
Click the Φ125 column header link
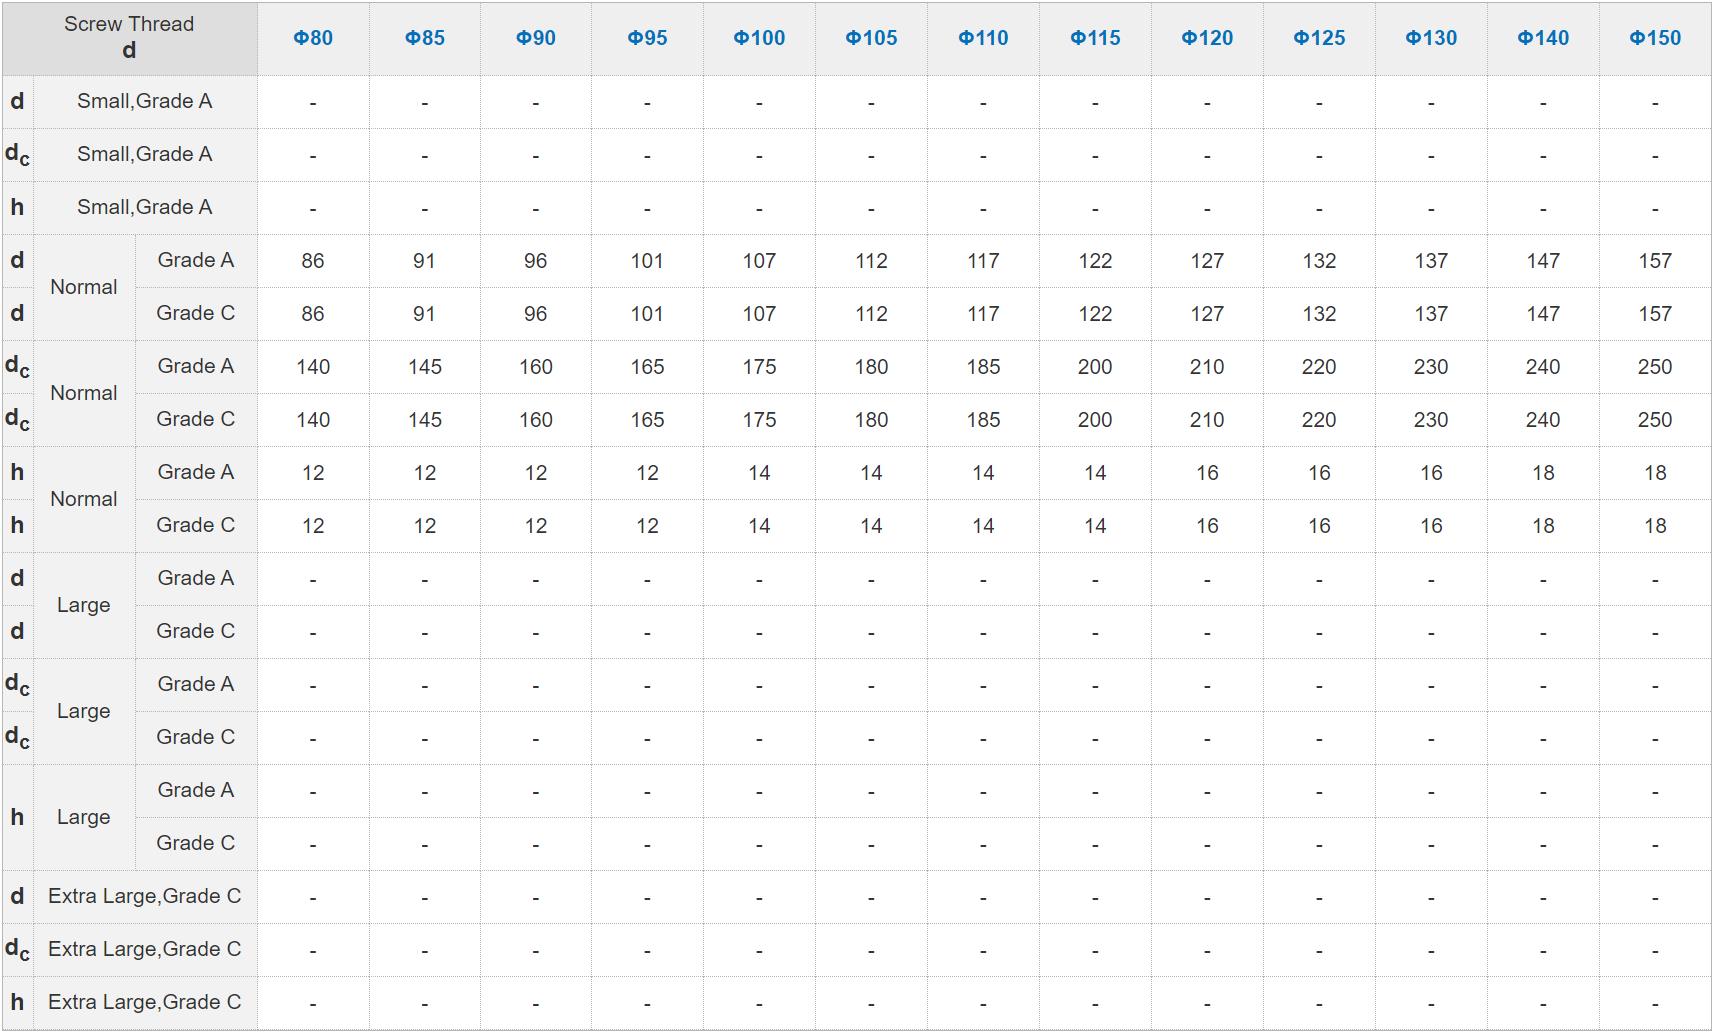click(1319, 38)
